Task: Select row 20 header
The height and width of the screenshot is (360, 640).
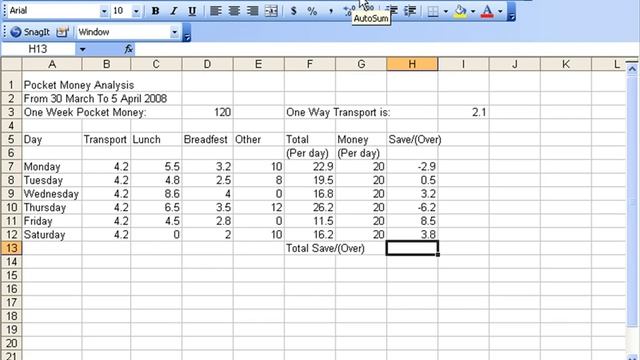Action: 11,343
